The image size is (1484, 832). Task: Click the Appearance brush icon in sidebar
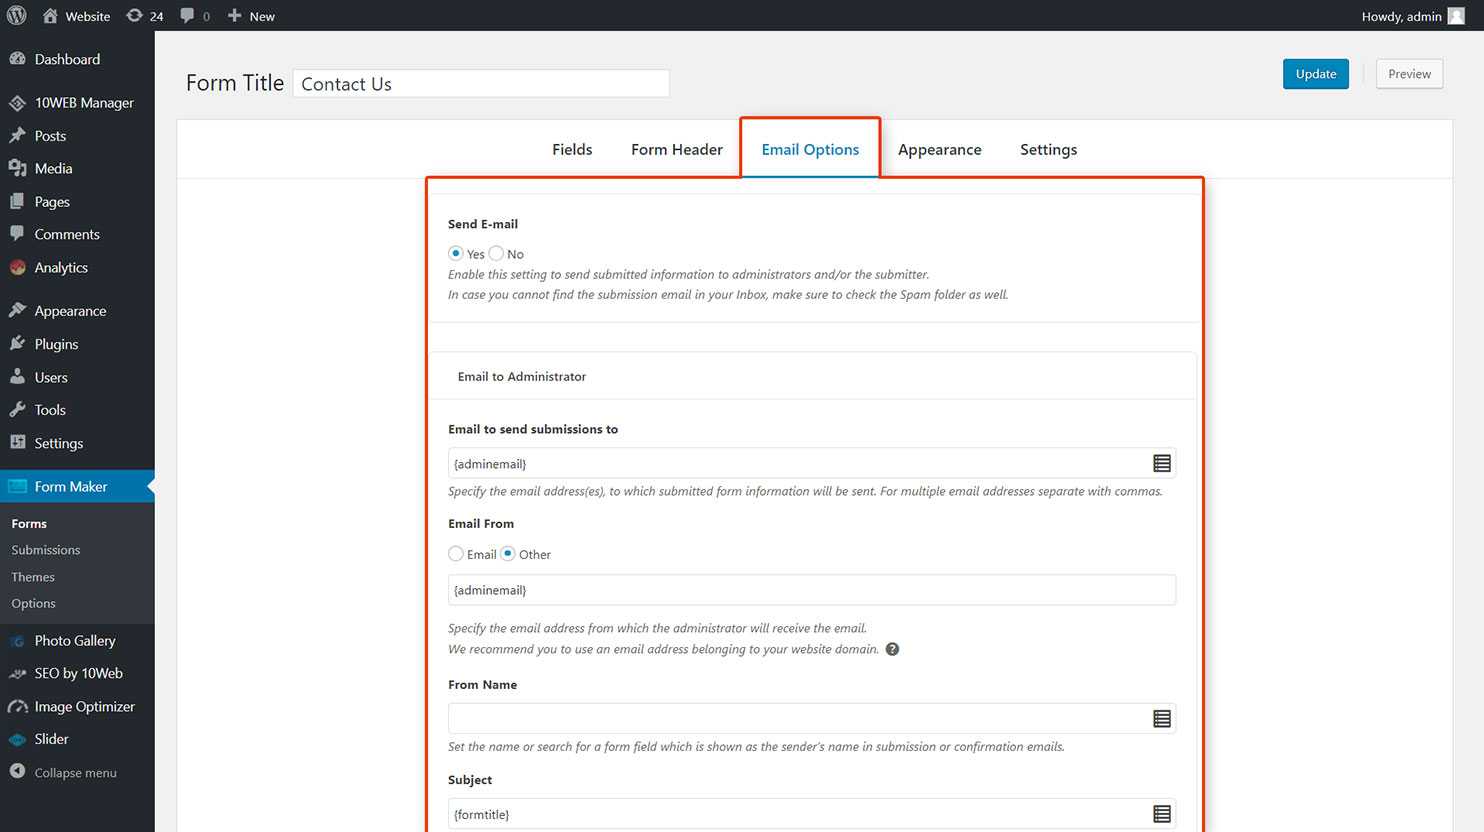[17, 311]
